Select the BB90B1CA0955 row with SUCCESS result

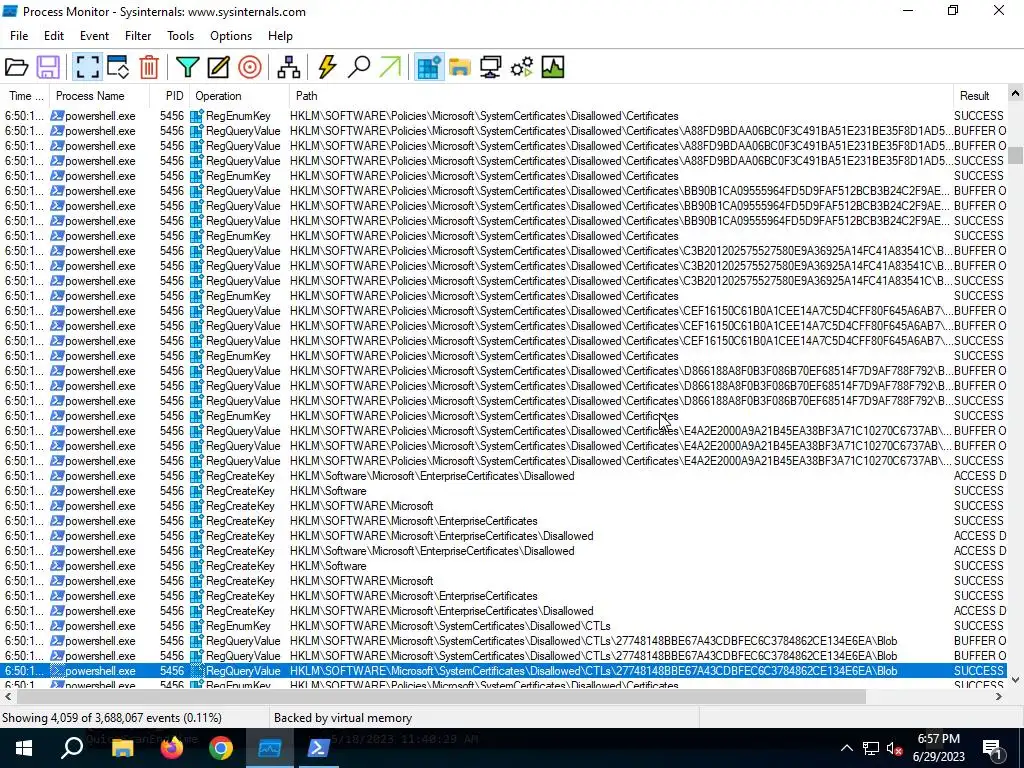[504, 221]
